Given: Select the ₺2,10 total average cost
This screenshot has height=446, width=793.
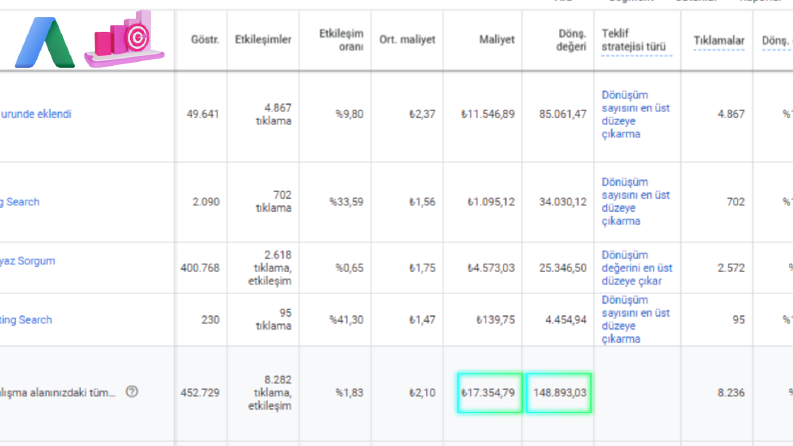Looking at the screenshot, I should pos(422,392).
